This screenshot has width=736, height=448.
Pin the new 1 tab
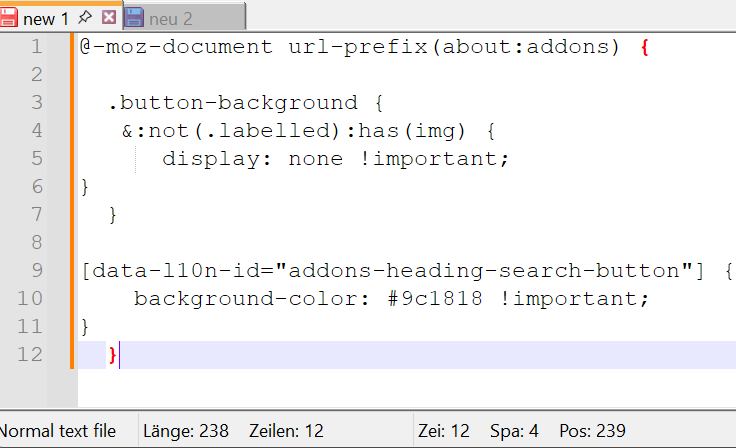point(86,18)
